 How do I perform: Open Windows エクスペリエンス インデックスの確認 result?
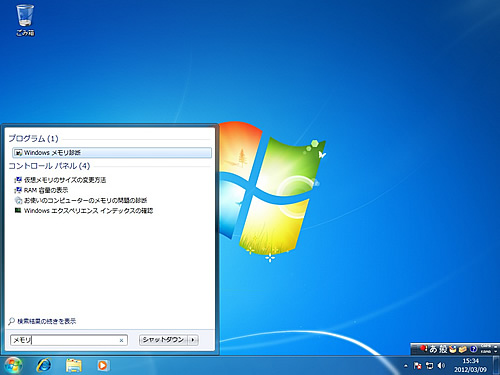(x=88, y=211)
